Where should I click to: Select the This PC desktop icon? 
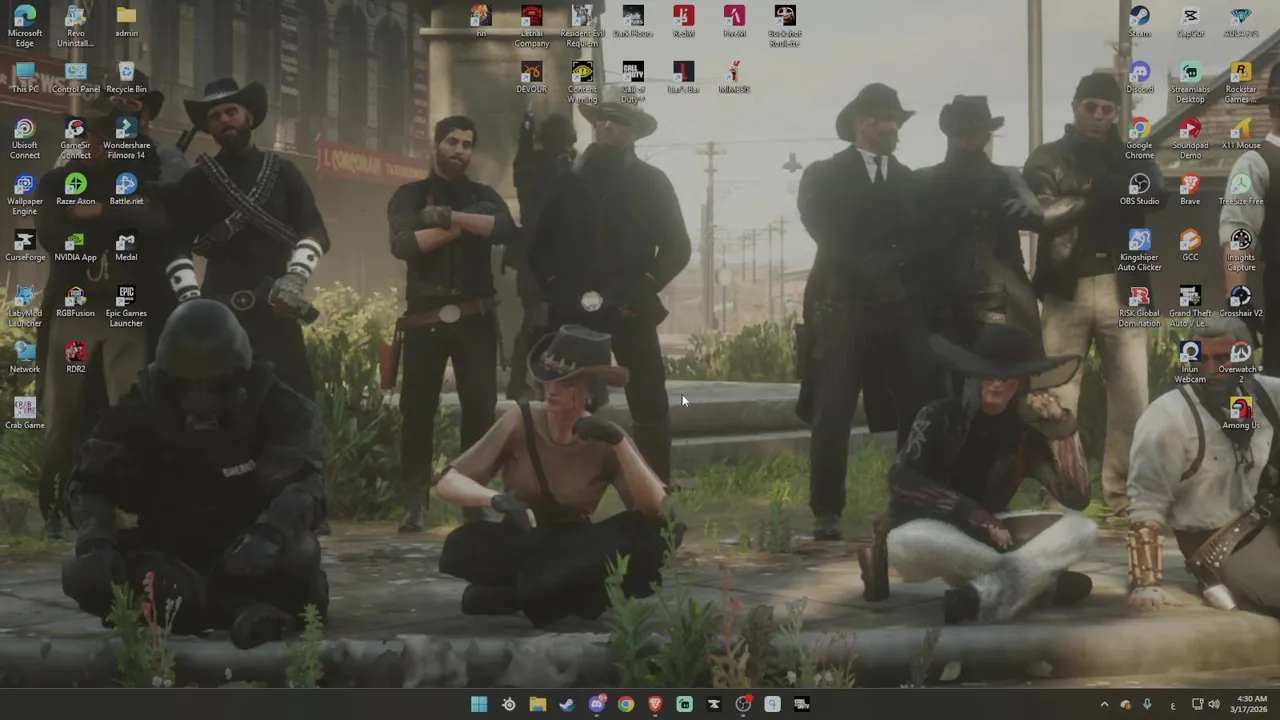click(x=25, y=78)
